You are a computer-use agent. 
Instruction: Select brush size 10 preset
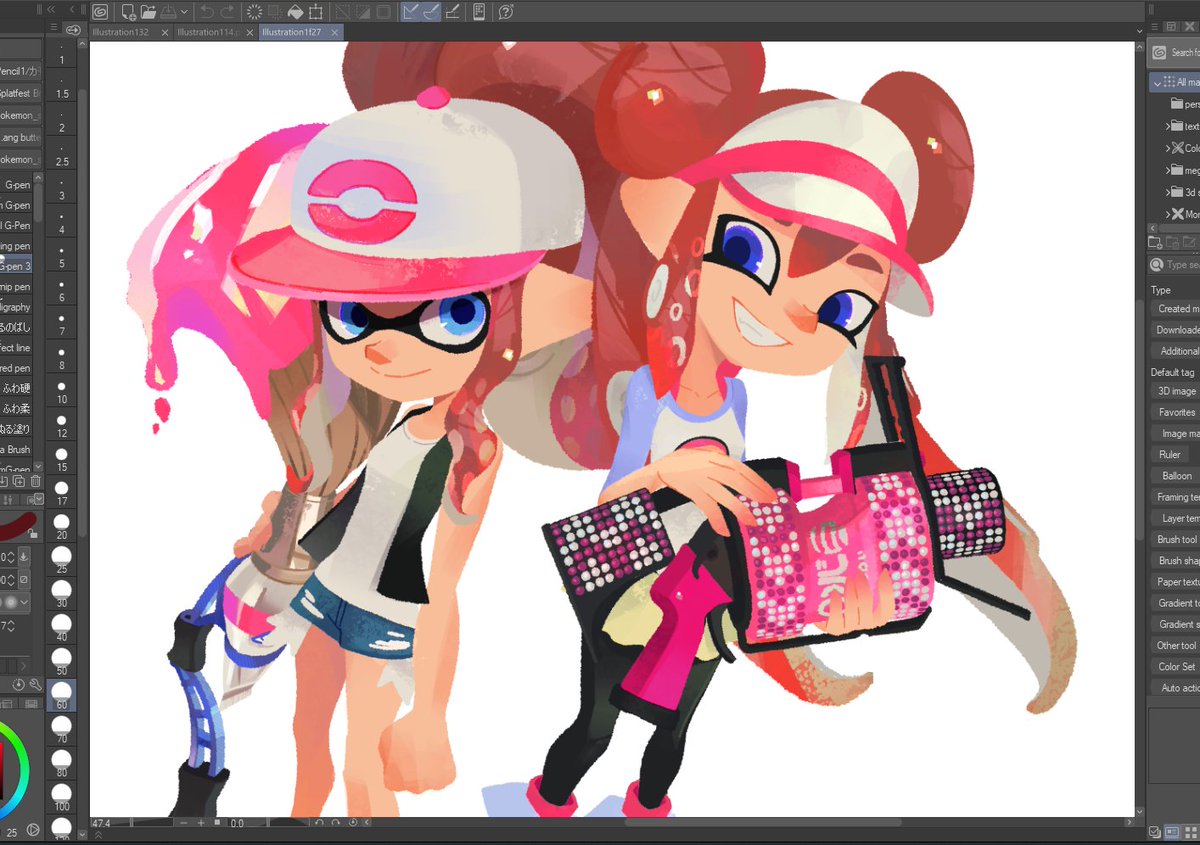62,392
